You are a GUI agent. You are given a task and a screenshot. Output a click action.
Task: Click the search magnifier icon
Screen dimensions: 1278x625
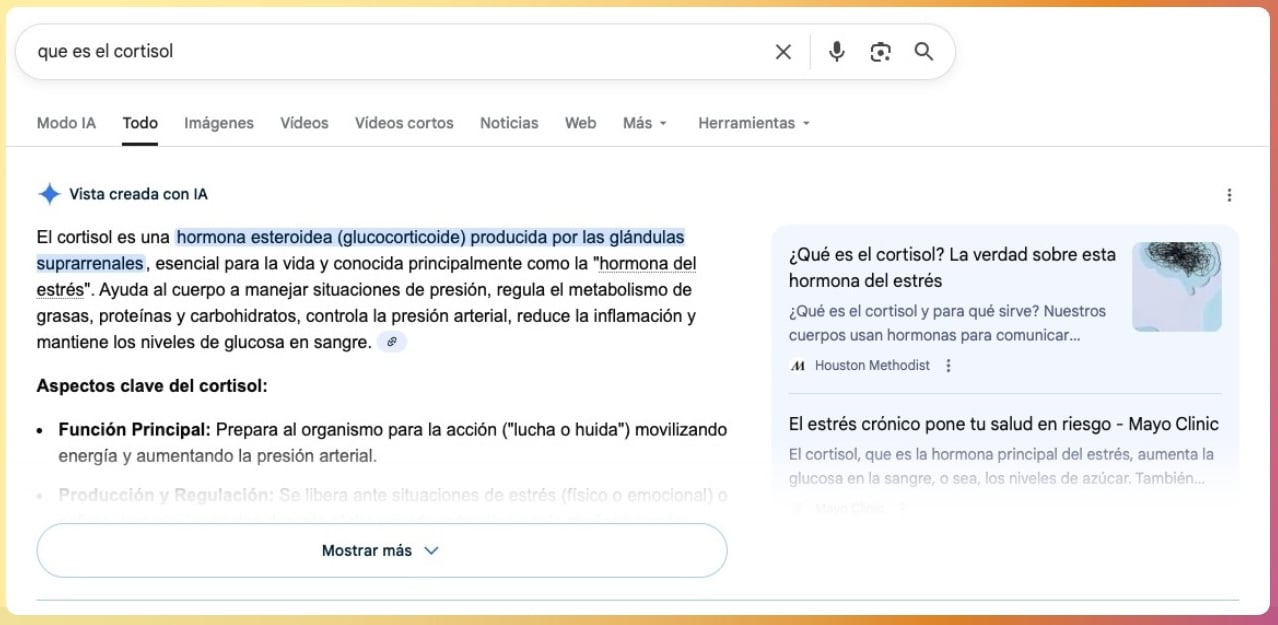pyautogui.click(x=923, y=51)
